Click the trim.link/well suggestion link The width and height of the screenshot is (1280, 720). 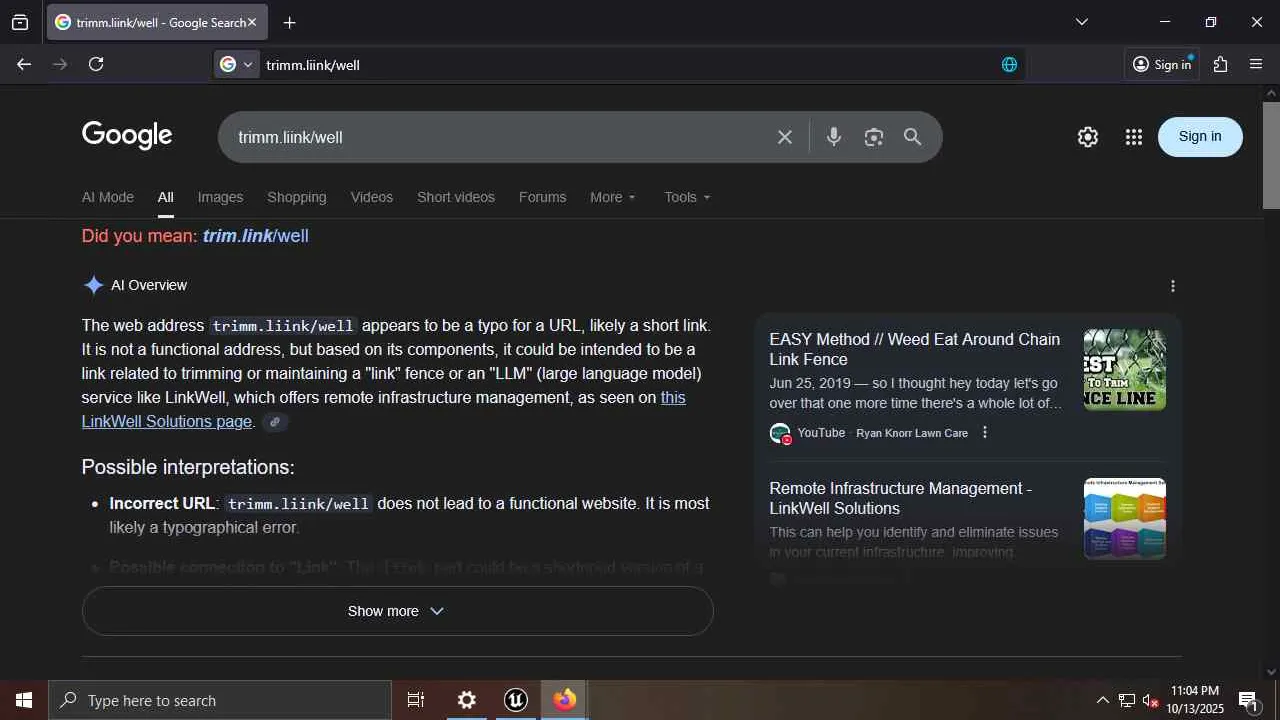pos(256,236)
